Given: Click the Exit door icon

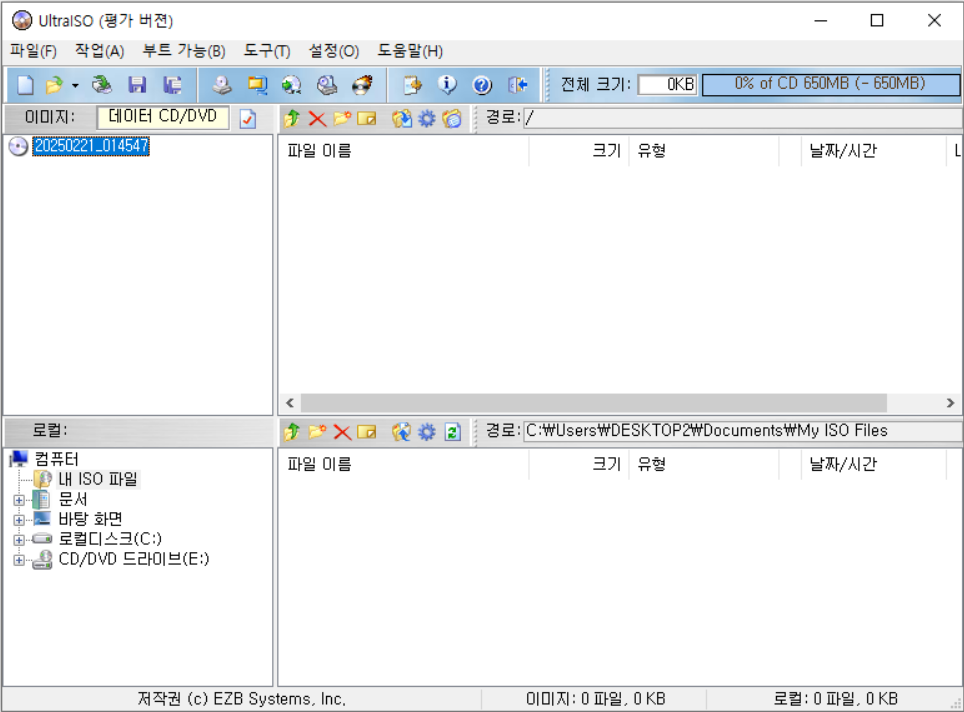Looking at the screenshot, I should pos(518,84).
